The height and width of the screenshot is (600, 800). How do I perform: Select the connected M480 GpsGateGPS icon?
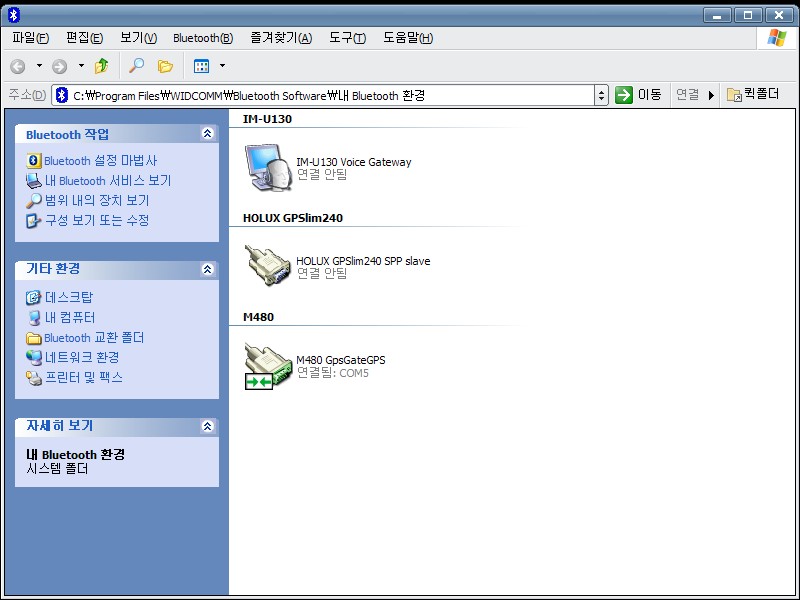coord(268,365)
